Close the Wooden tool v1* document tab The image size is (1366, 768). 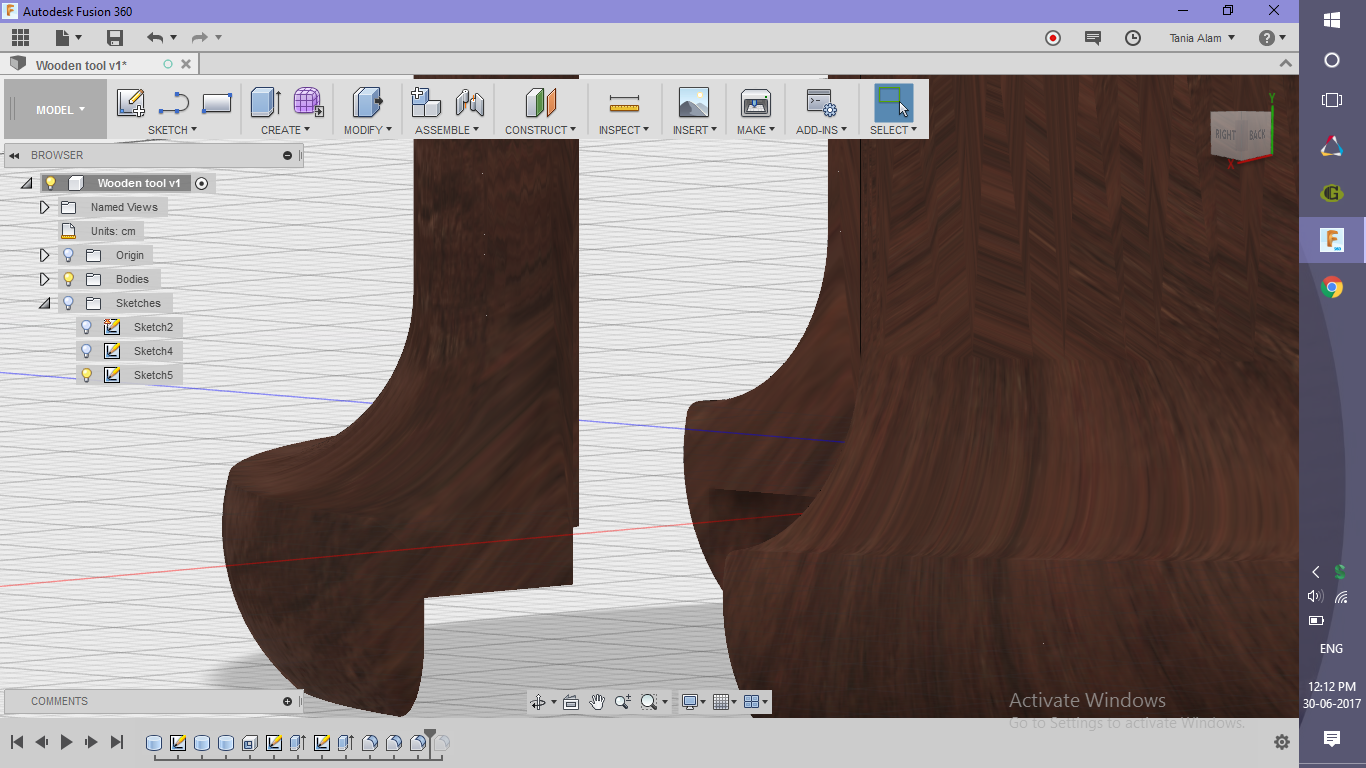185,64
